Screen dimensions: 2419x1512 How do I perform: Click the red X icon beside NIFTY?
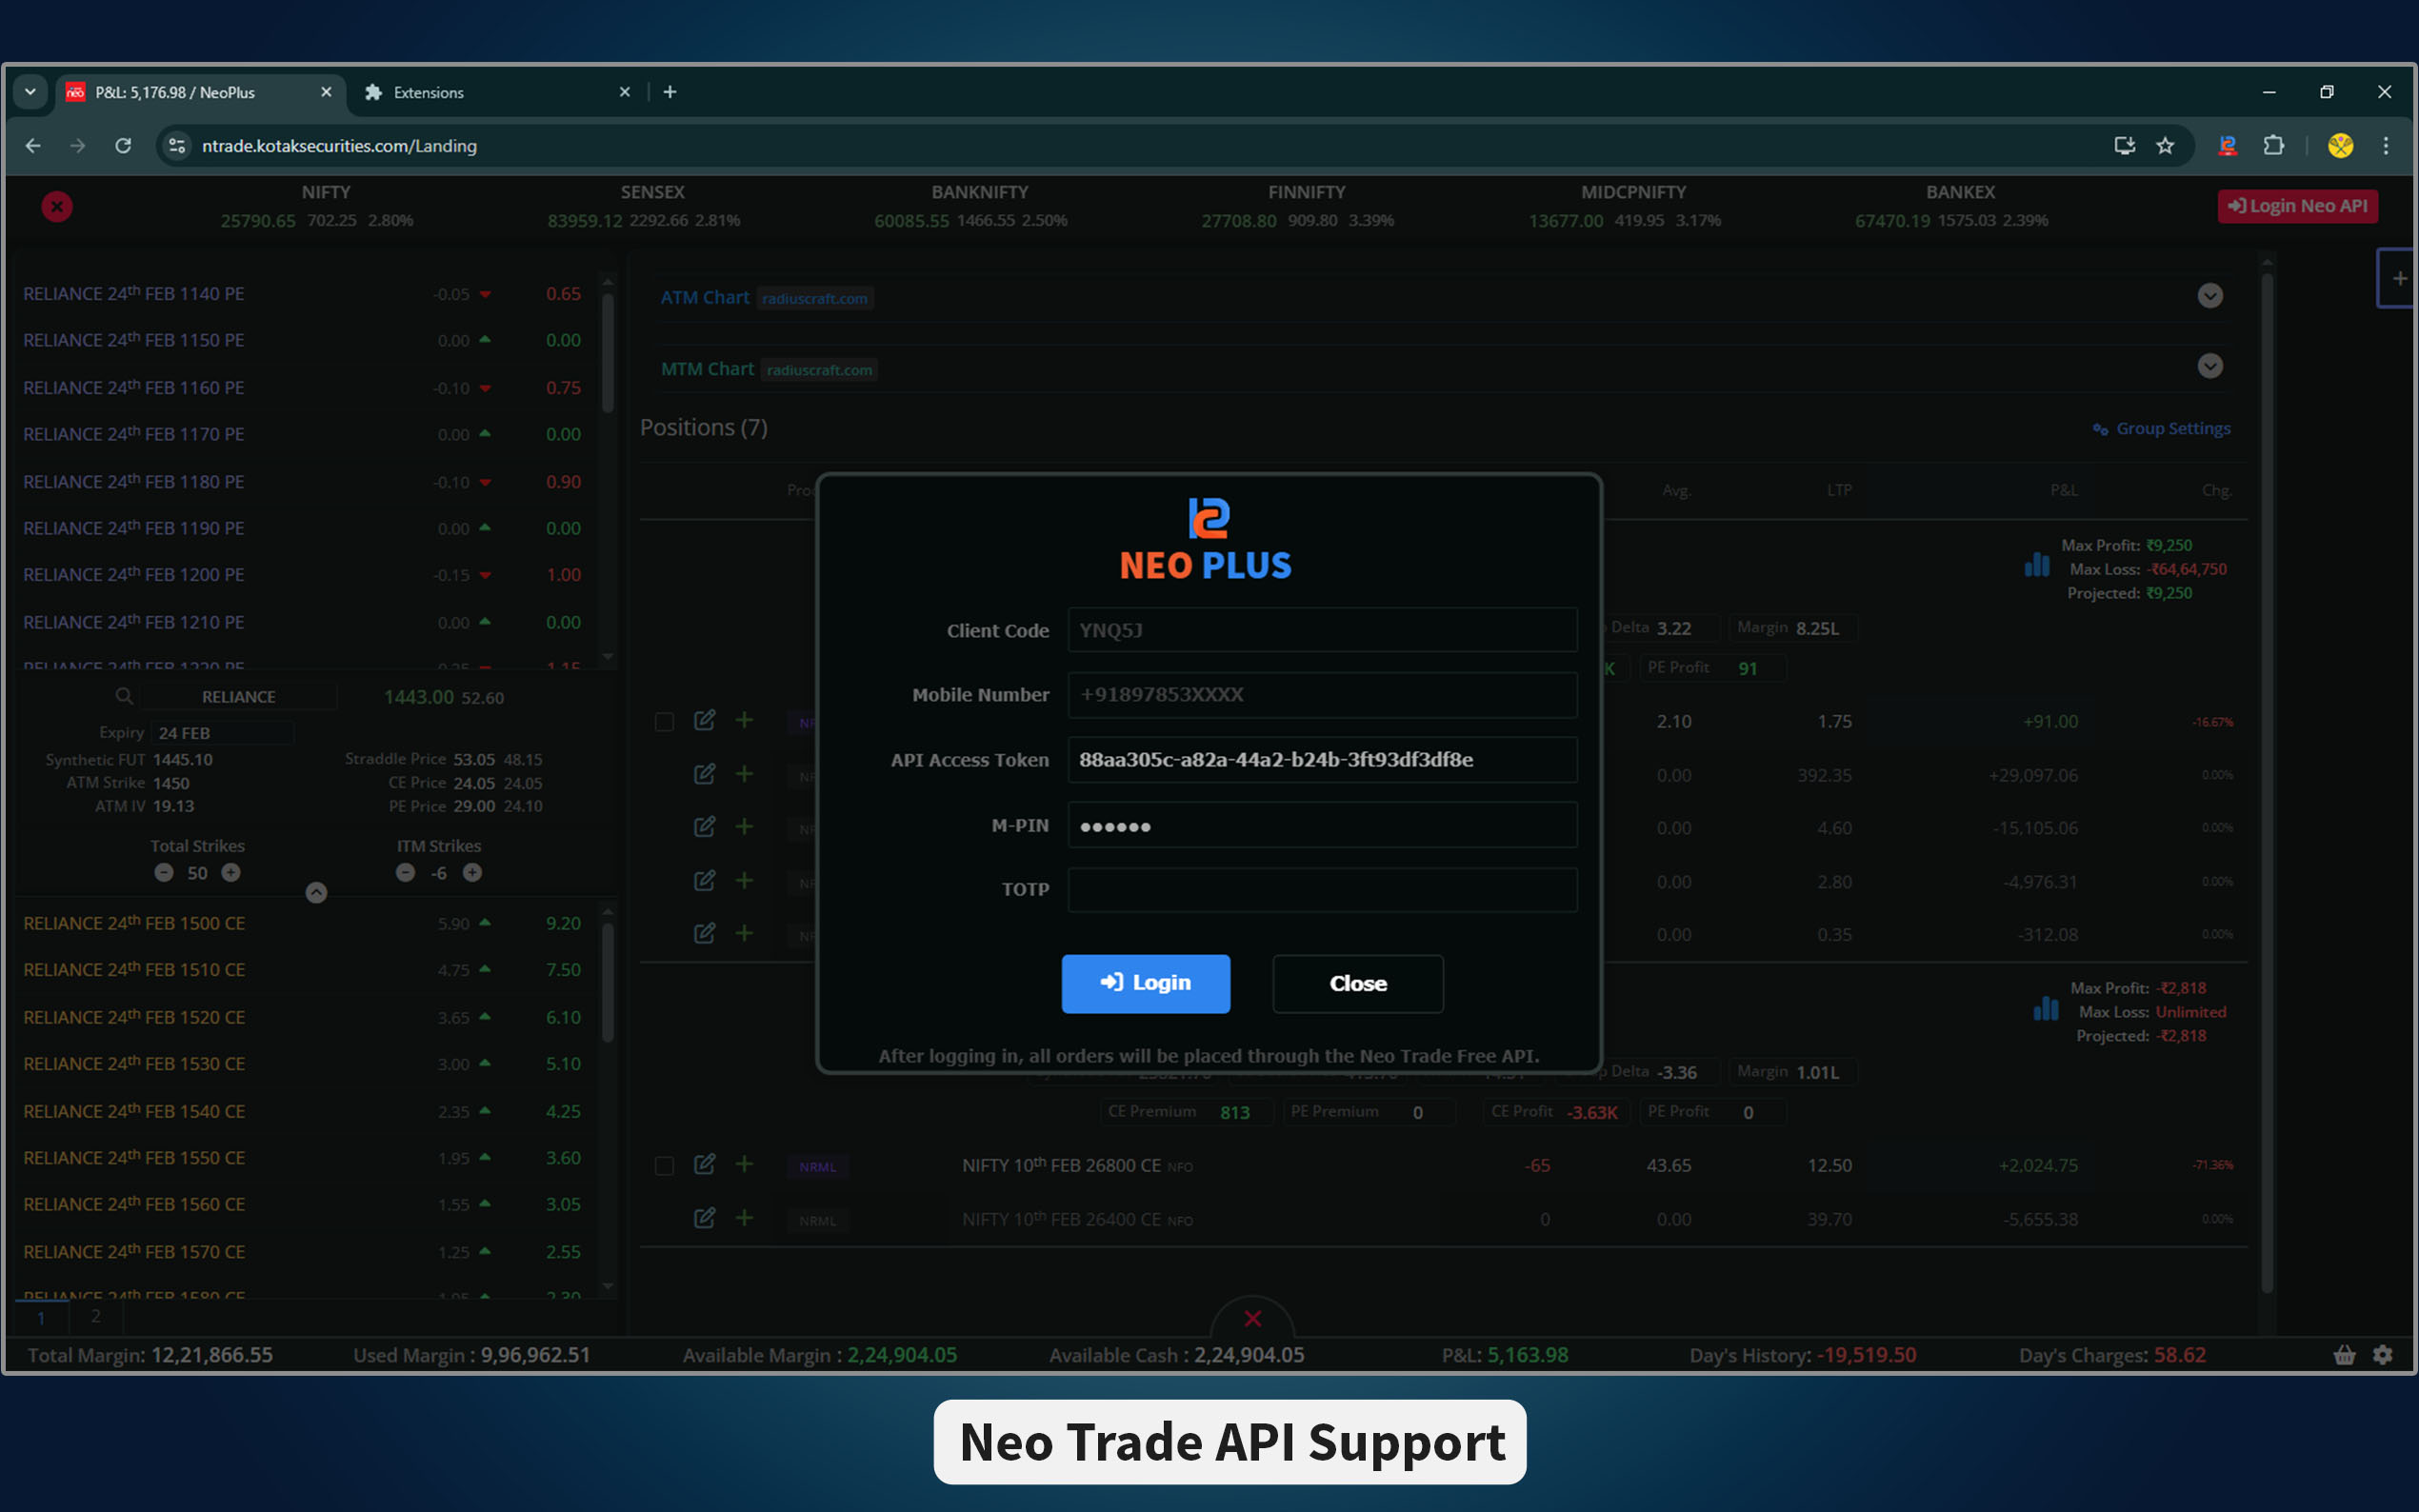(x=57, y=206)
